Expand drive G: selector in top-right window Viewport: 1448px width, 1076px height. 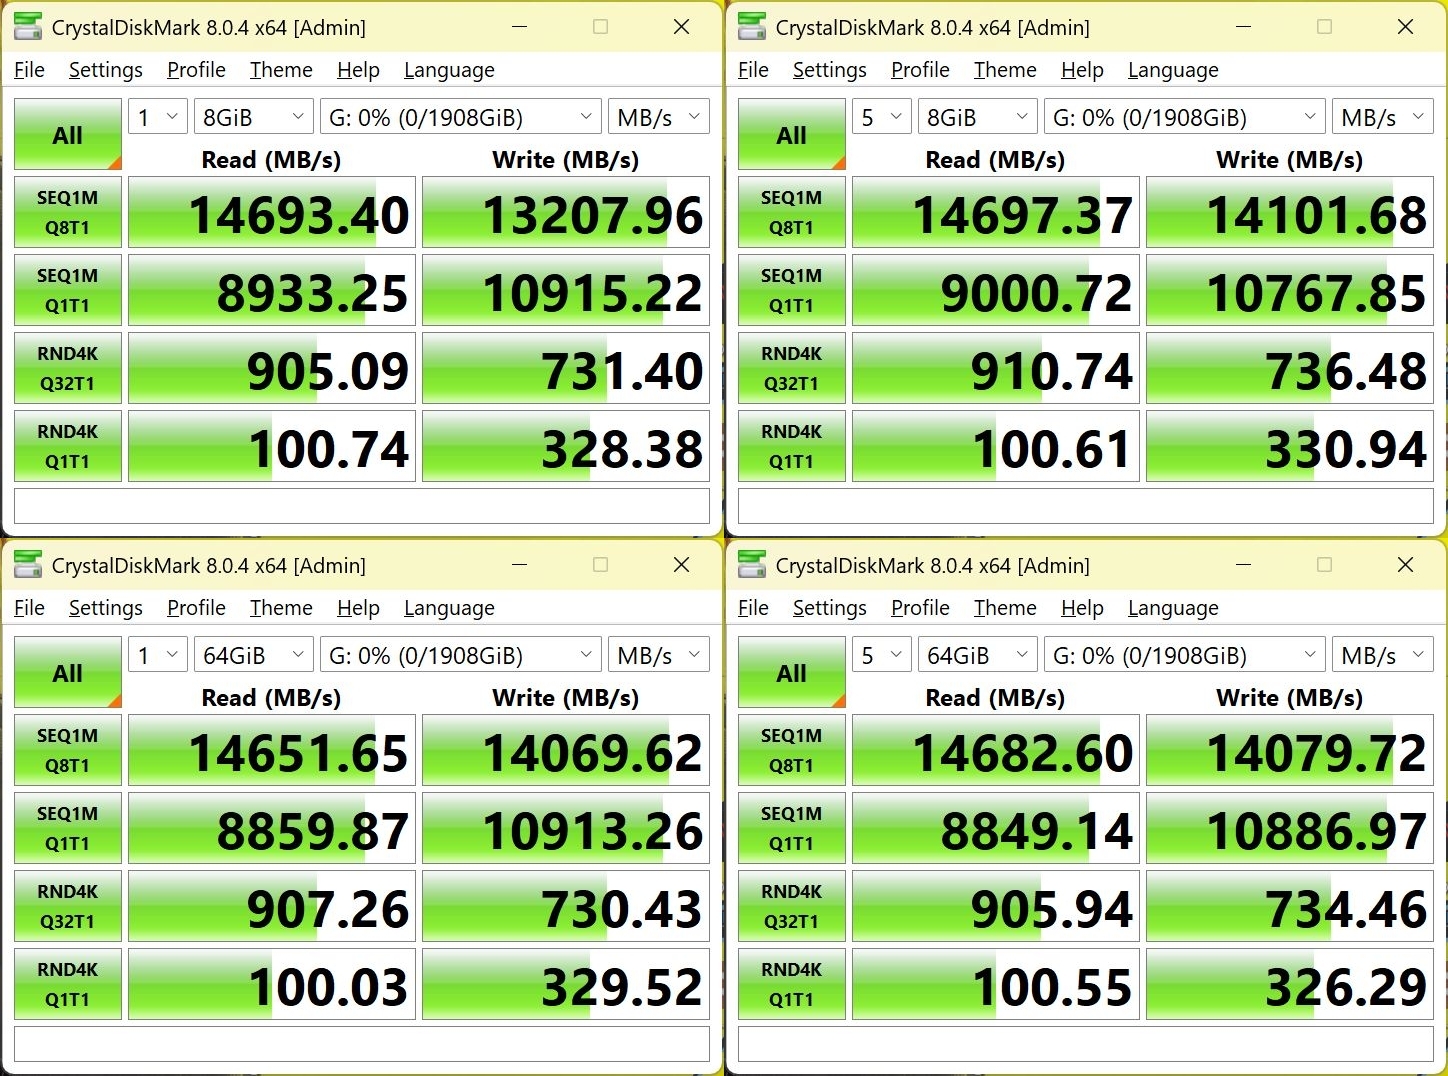(1184, 117)
